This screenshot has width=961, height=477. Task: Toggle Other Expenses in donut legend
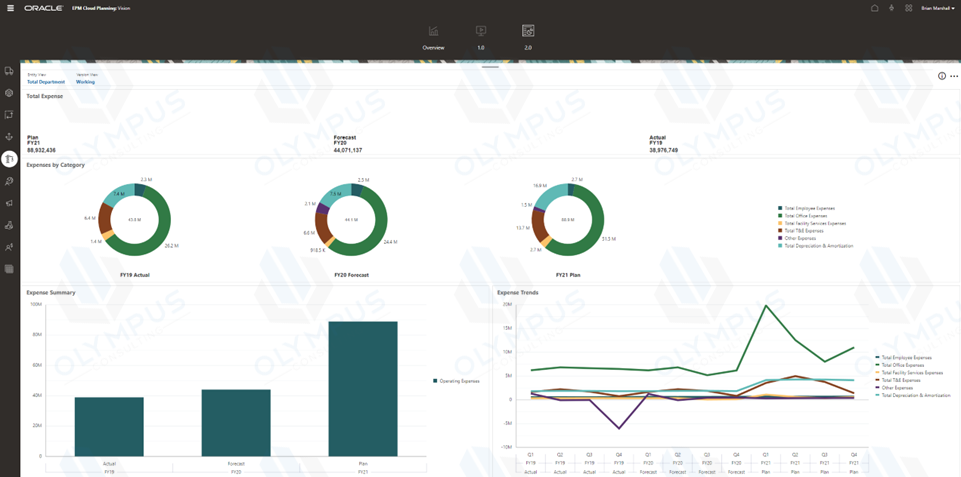point(797,238)
